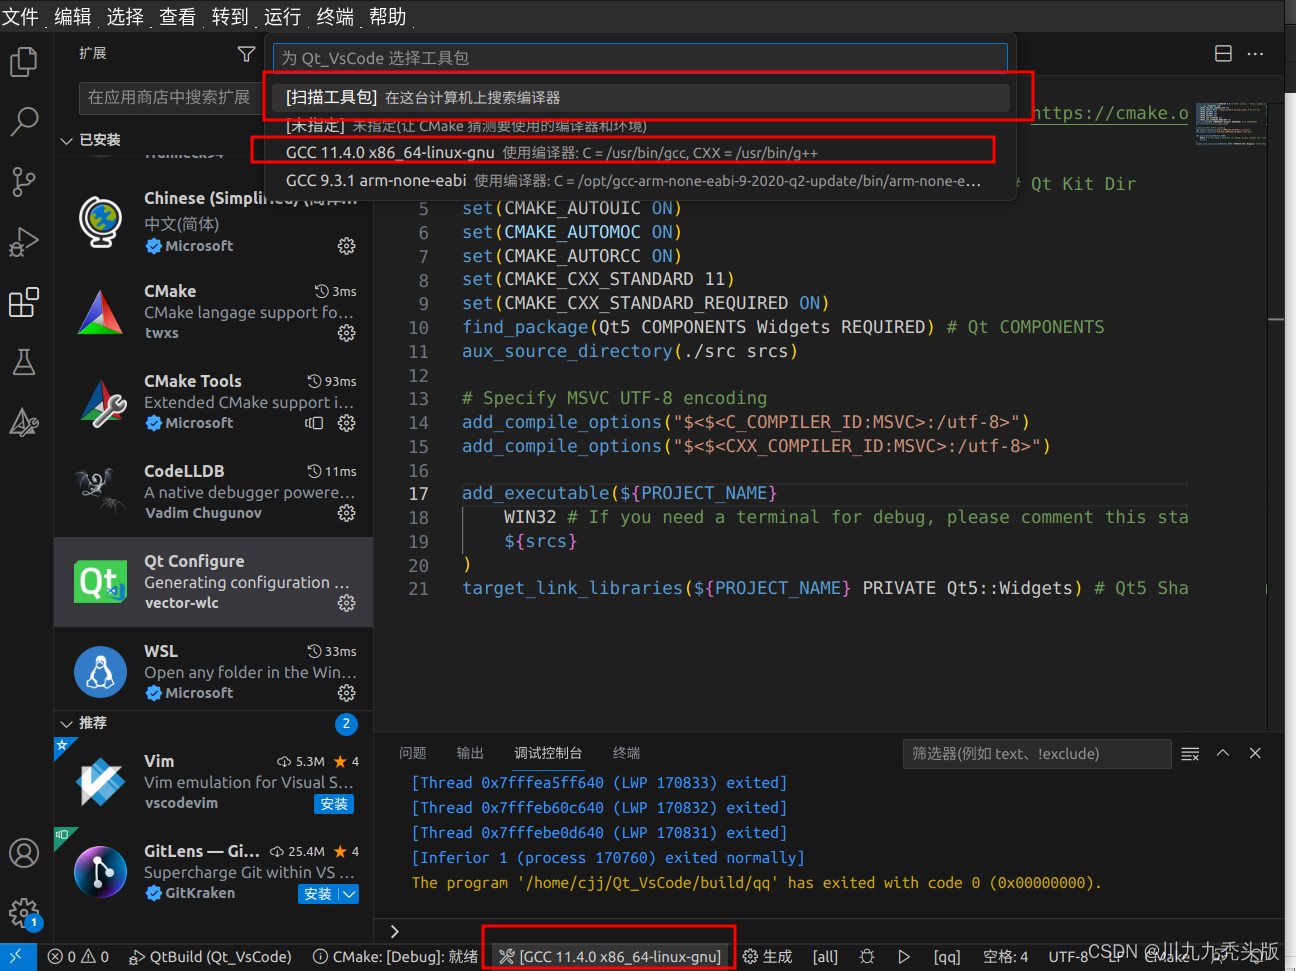This screenshot has width=1296, height=971.
Task: Open the GitLens install options dropdown arrow
Action: click(350, 895)
